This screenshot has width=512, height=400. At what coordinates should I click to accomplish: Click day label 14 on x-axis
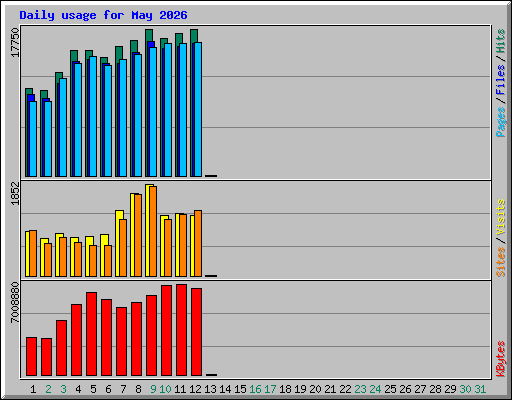(x=225, y=389)
